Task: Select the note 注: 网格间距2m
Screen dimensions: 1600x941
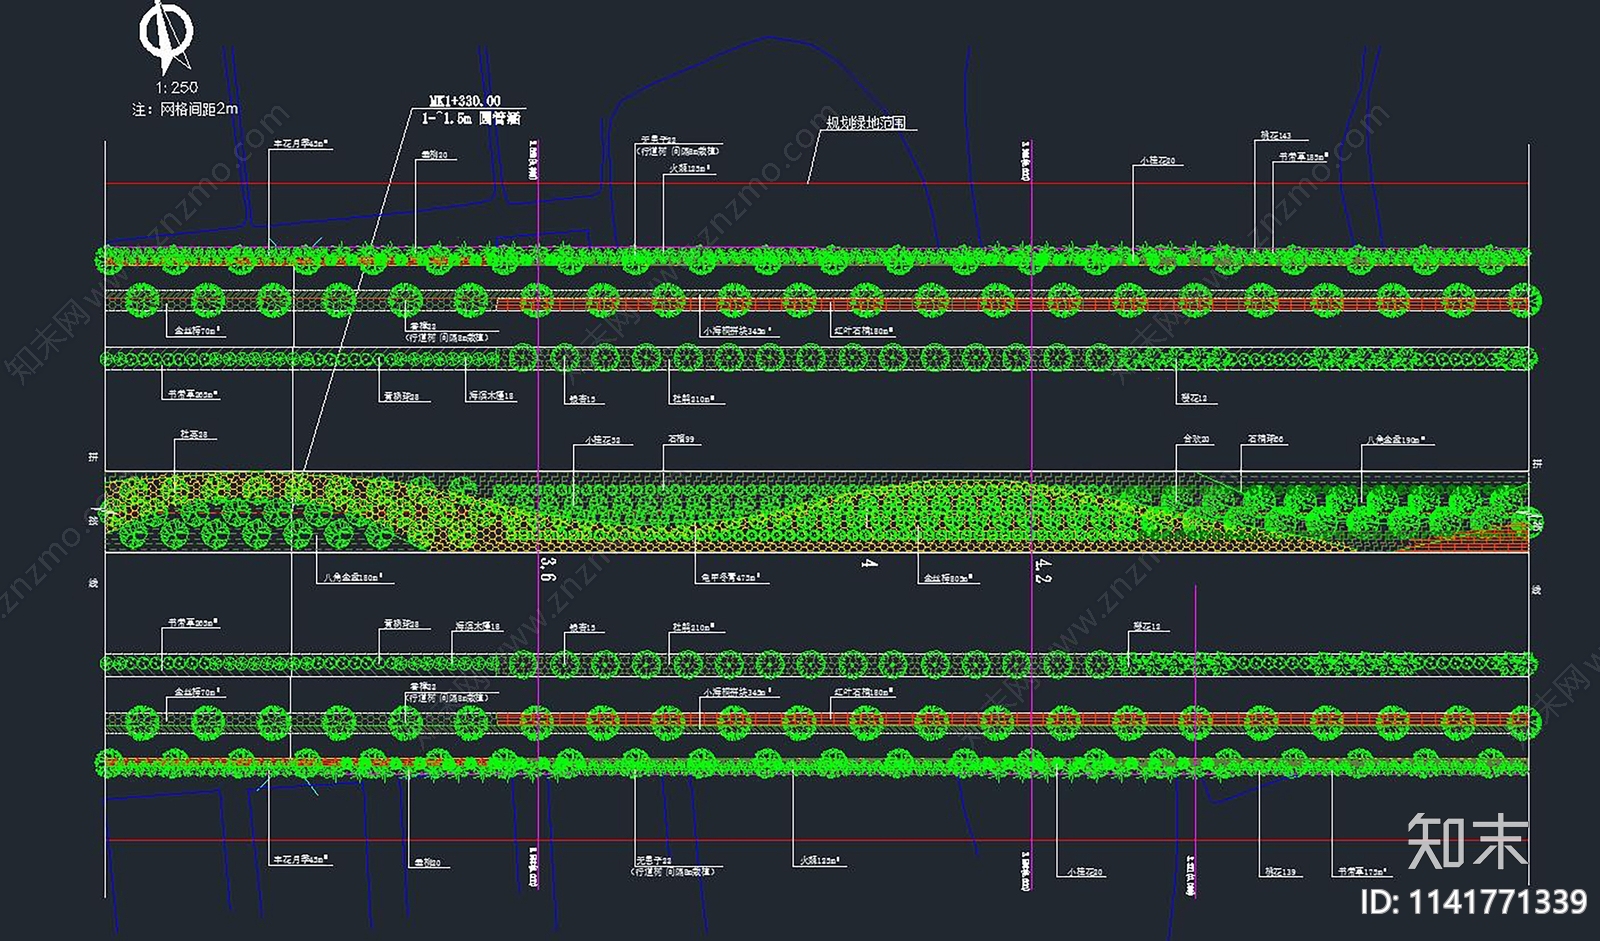Action: pos(185,109)
